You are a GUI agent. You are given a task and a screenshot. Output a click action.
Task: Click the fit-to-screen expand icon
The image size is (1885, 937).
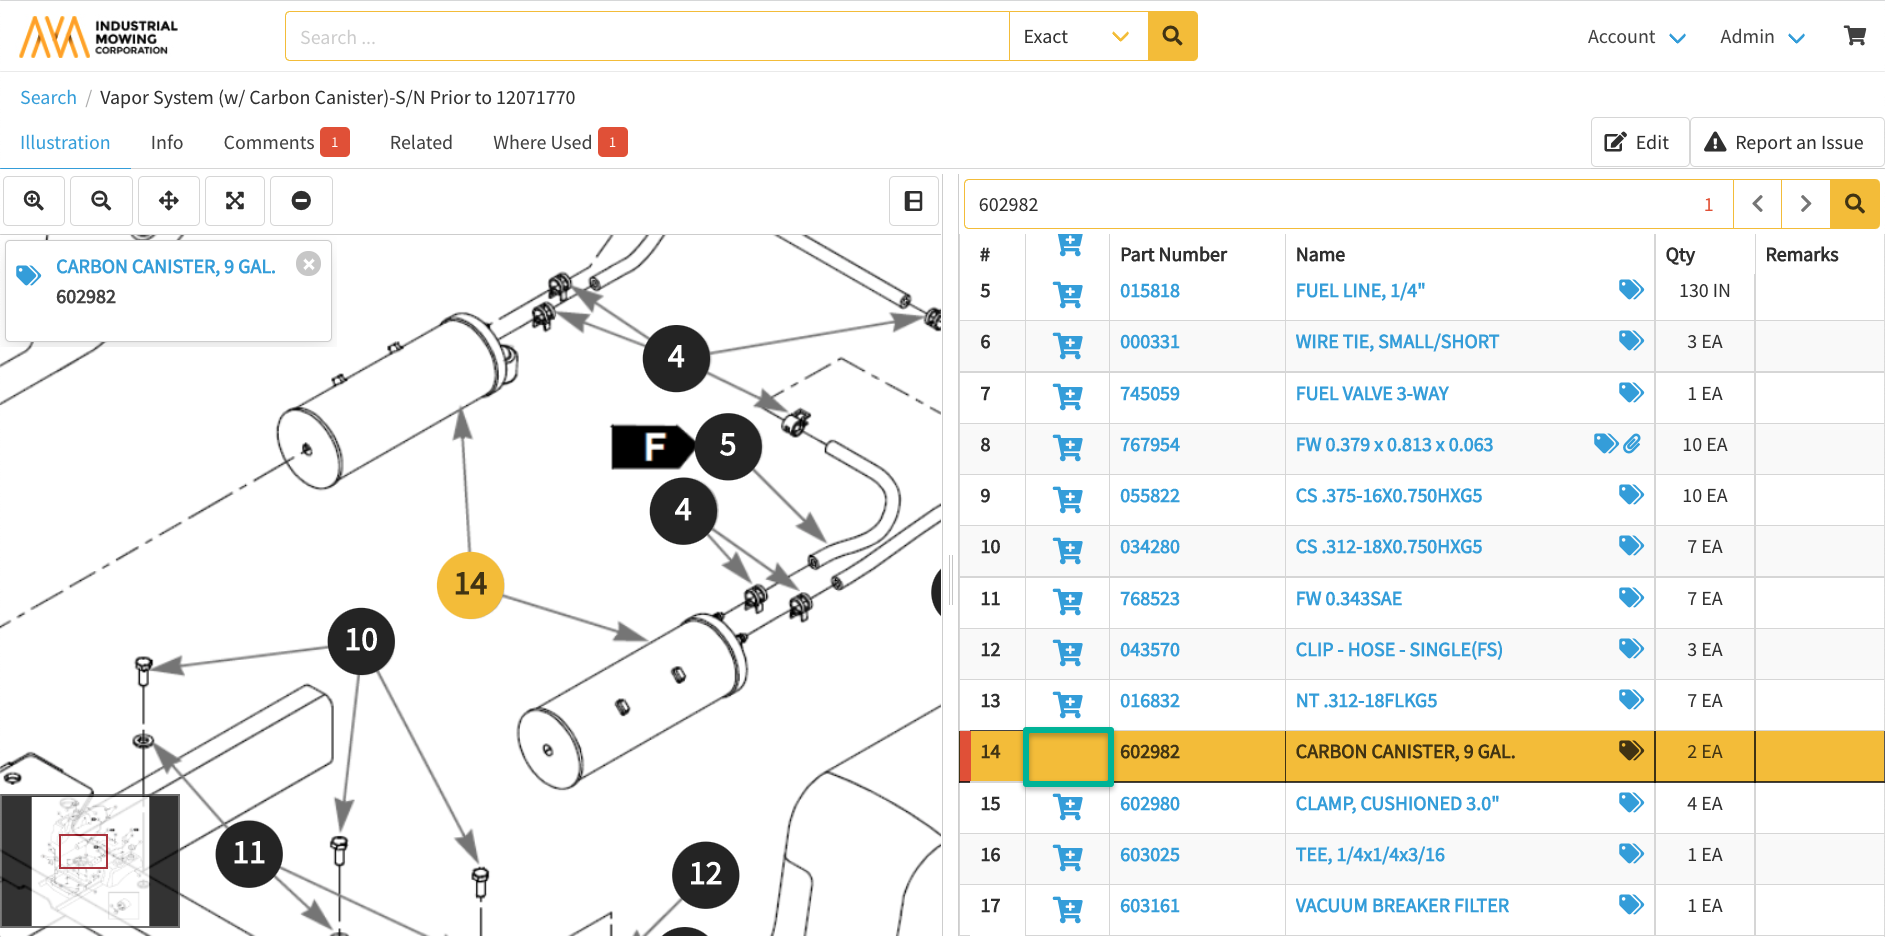pyautogui.click(x=235, y=201)
